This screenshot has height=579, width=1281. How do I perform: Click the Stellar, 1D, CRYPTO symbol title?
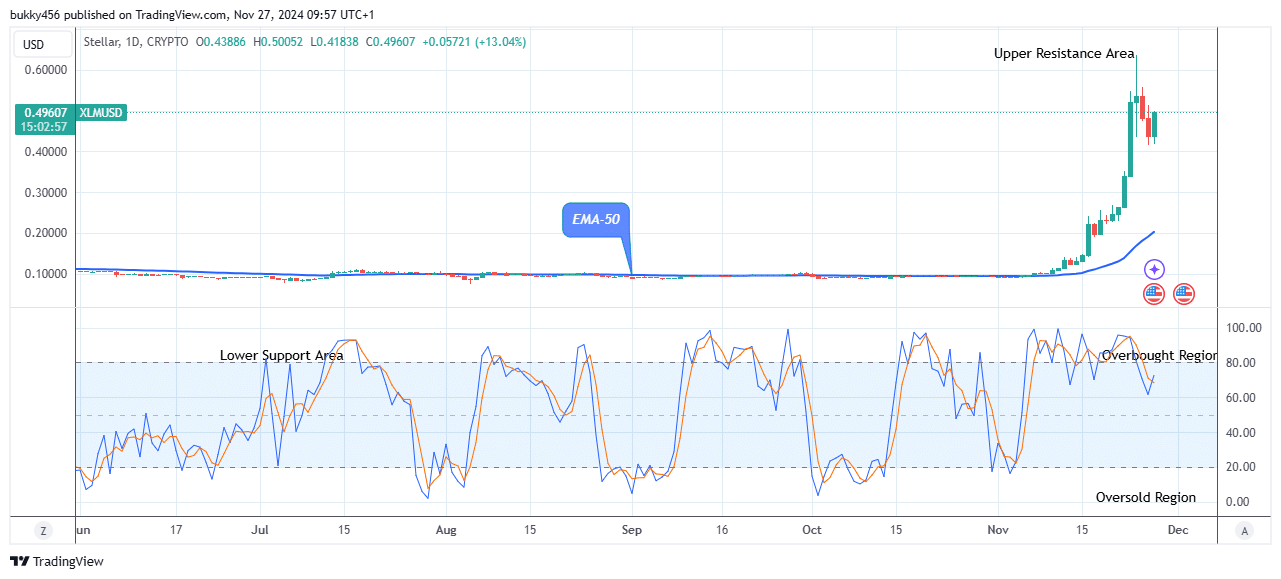pyautogui.click(x=136, y=42)
